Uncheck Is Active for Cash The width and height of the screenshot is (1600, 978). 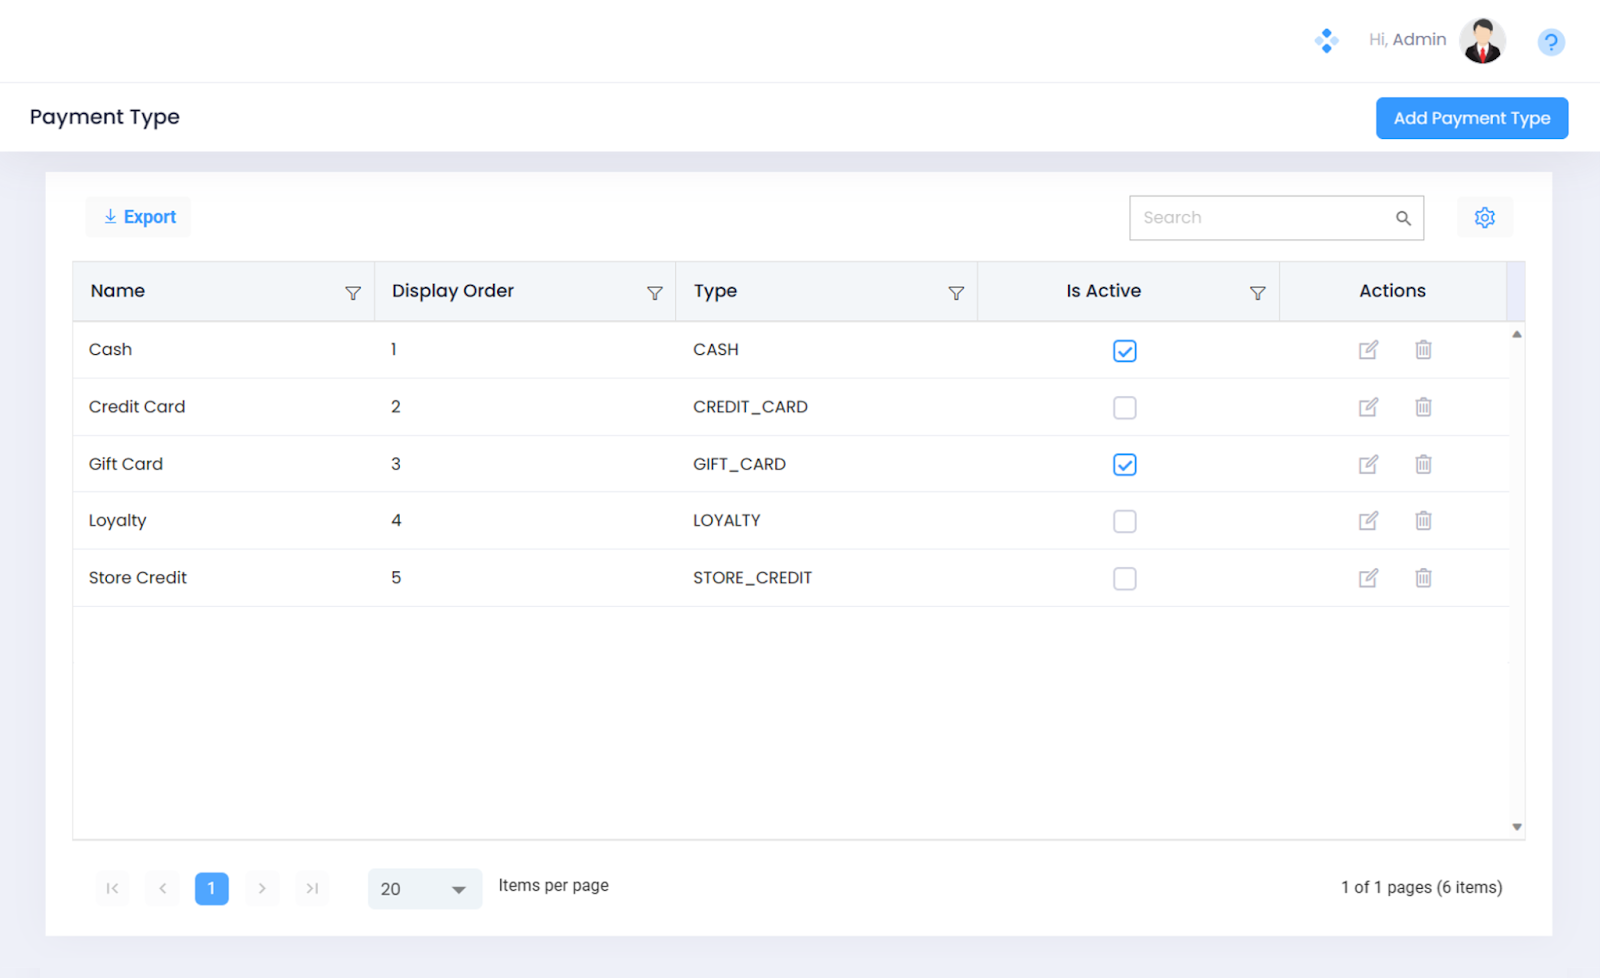[1124, 351]
